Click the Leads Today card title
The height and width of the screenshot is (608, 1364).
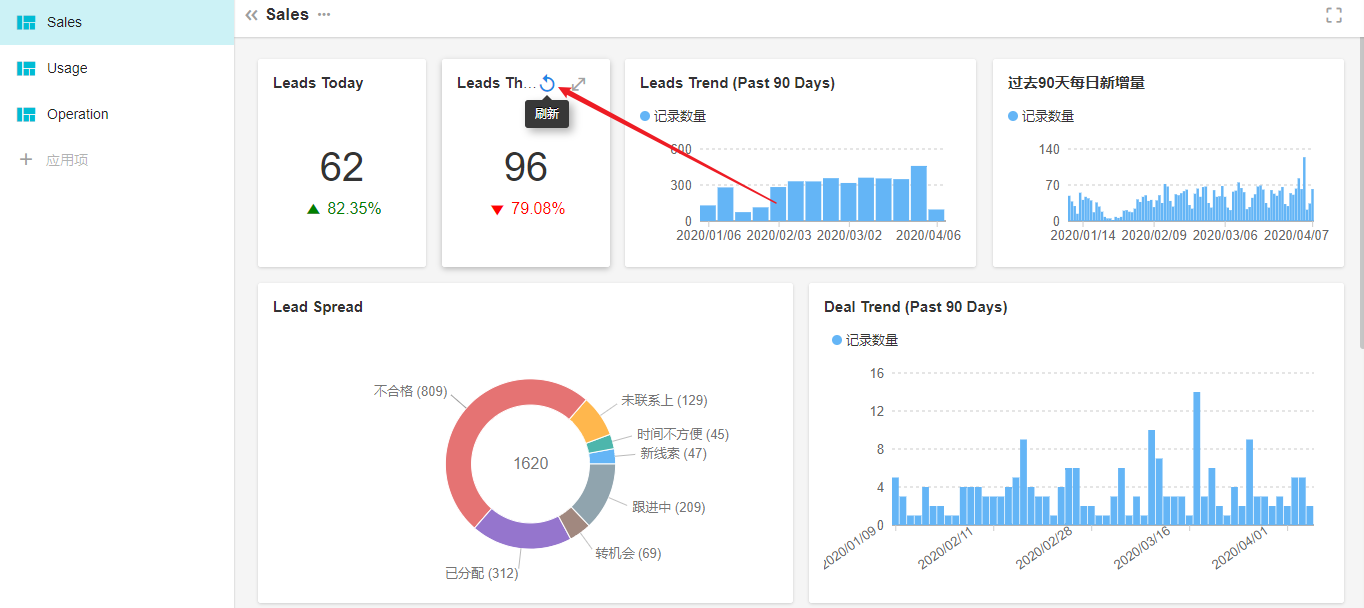(x=318, y=83)
